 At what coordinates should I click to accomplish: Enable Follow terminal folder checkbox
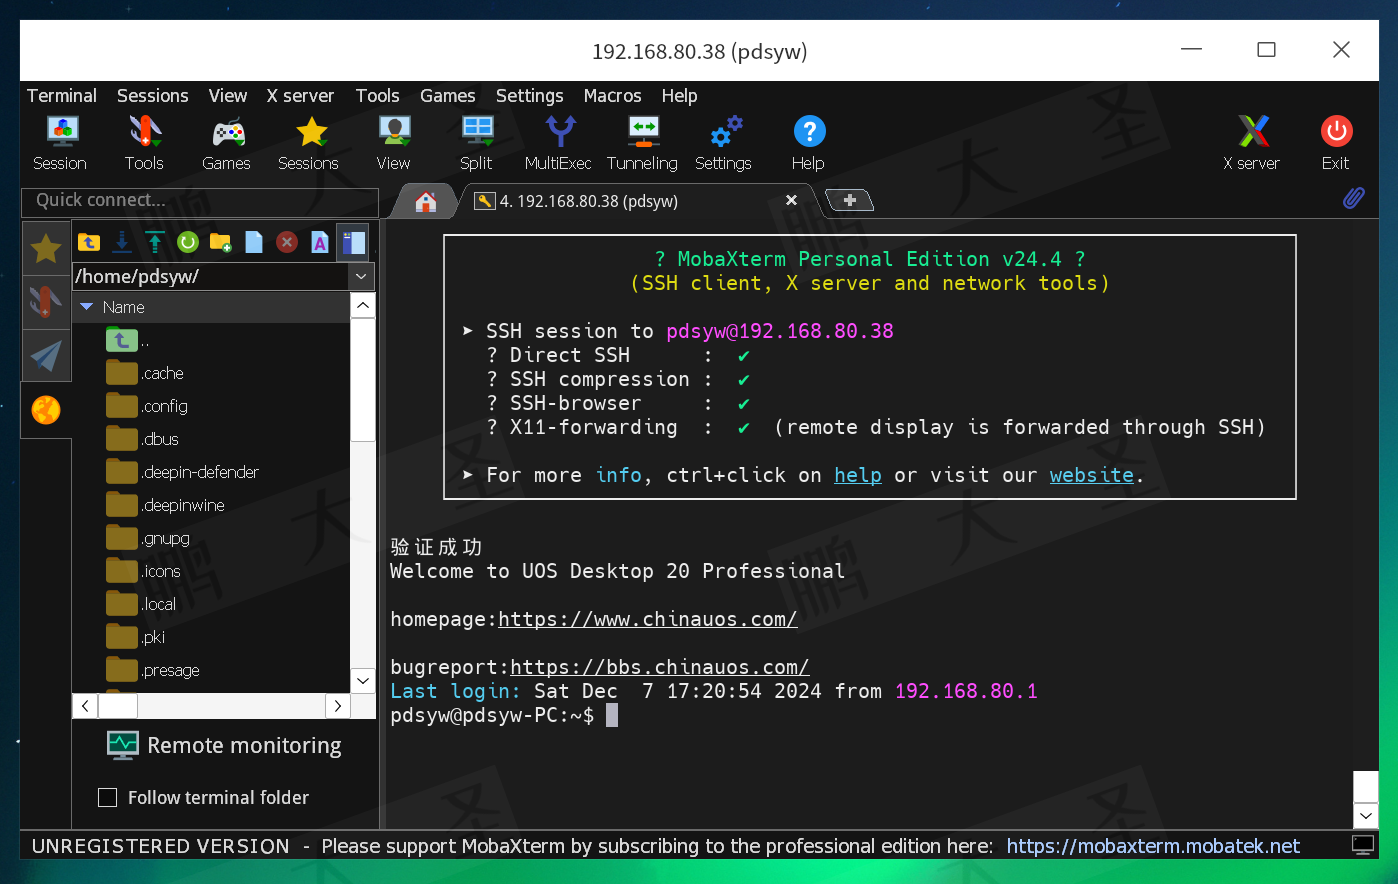pyautogui.click(x=108, y=797)
